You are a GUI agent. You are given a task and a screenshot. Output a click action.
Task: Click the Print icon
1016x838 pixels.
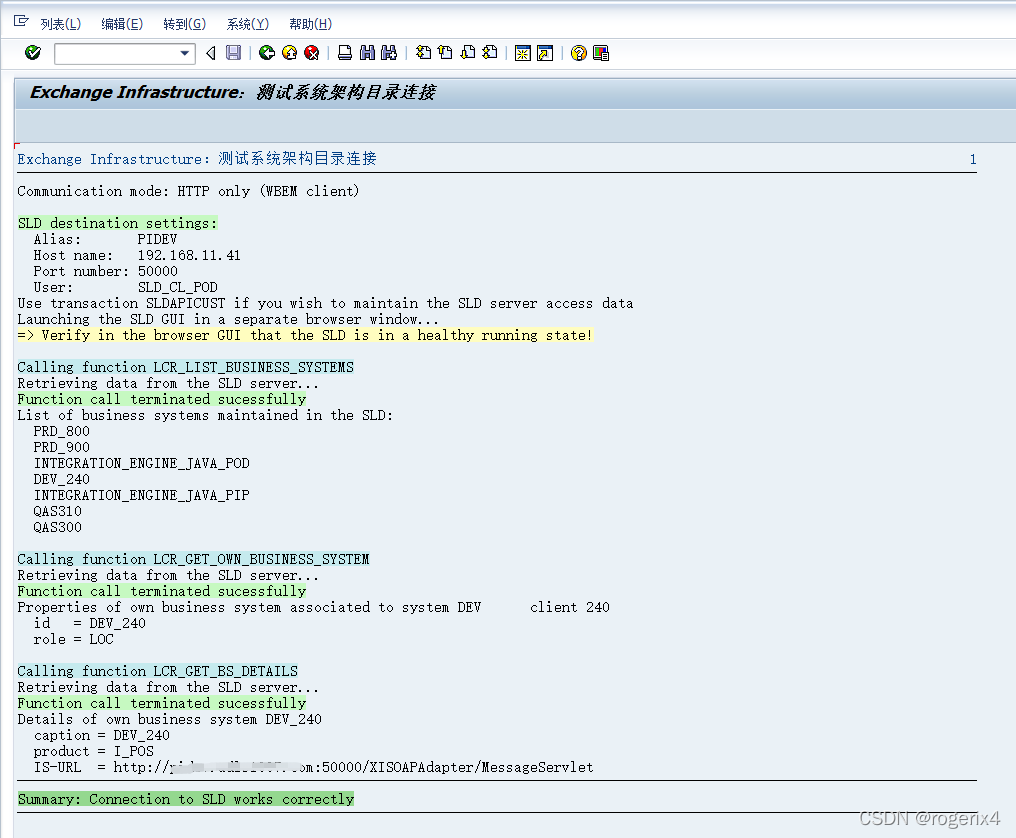pos(345,53)
